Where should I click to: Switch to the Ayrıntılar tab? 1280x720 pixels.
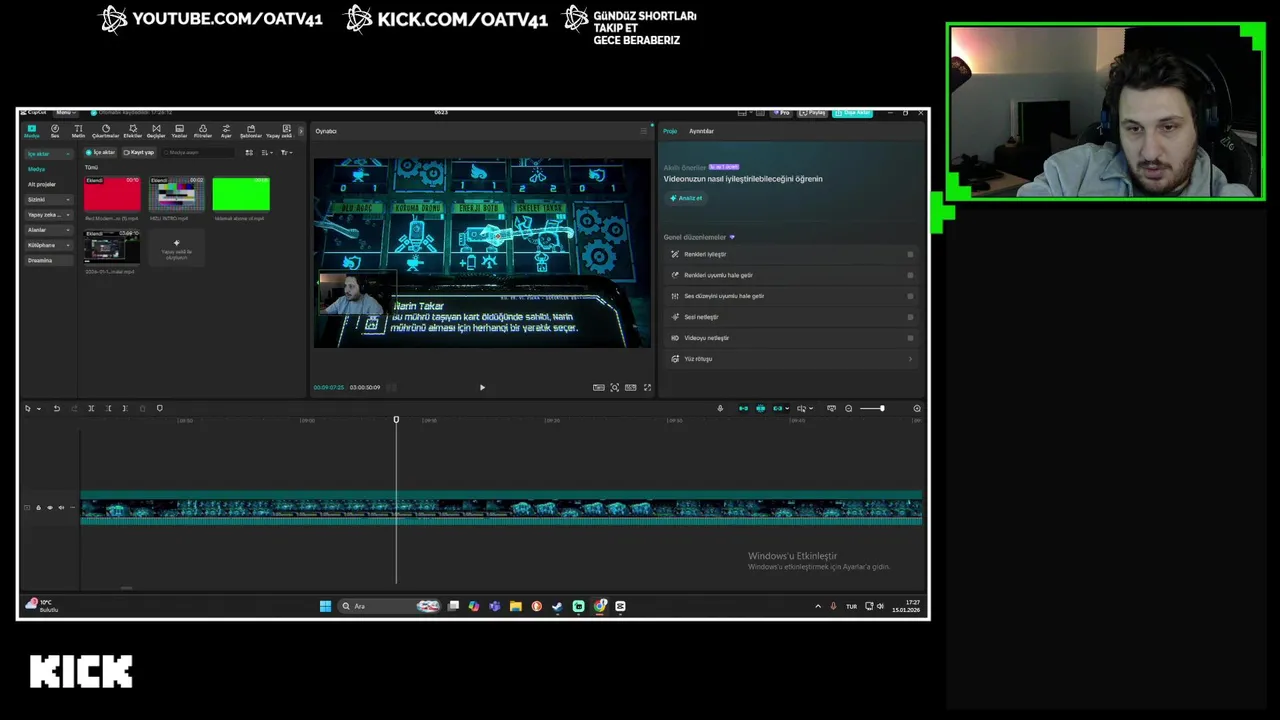pyautogui.click(x=701, y=131)
